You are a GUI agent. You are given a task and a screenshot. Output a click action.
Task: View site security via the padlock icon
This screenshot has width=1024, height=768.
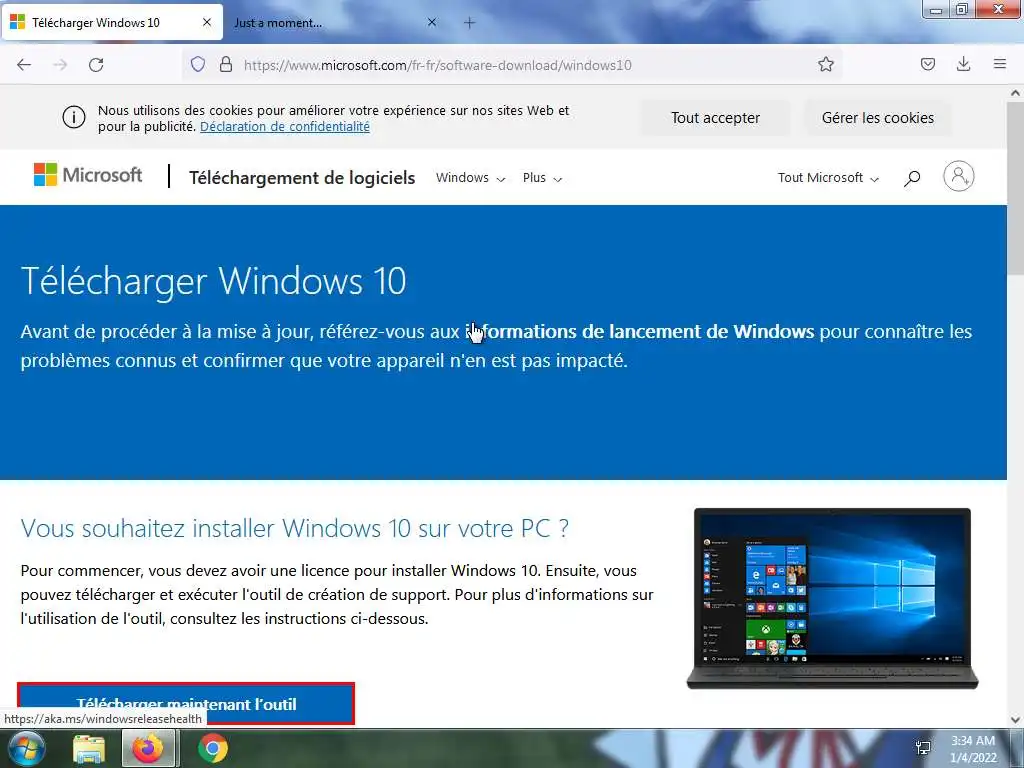(226, 64)
